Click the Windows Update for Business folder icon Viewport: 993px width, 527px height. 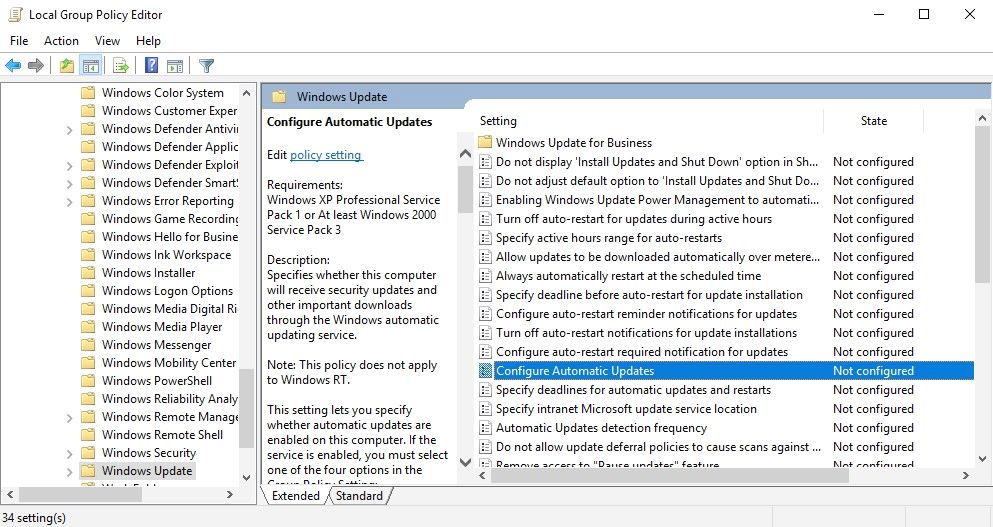pos(485,143)
